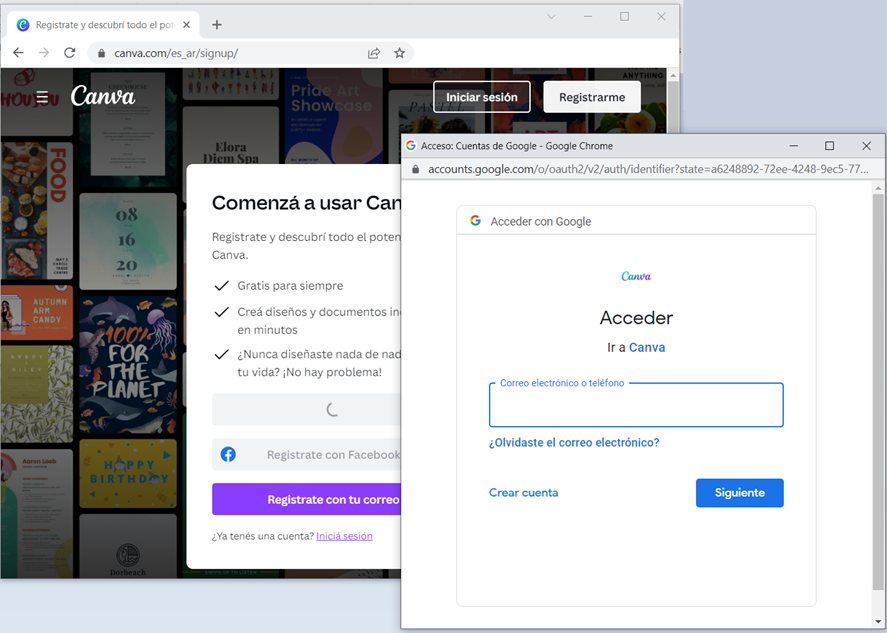Click the scroll down arrow in the Google popup
Viewport: 887px width, 633px height.
[878, 622]
